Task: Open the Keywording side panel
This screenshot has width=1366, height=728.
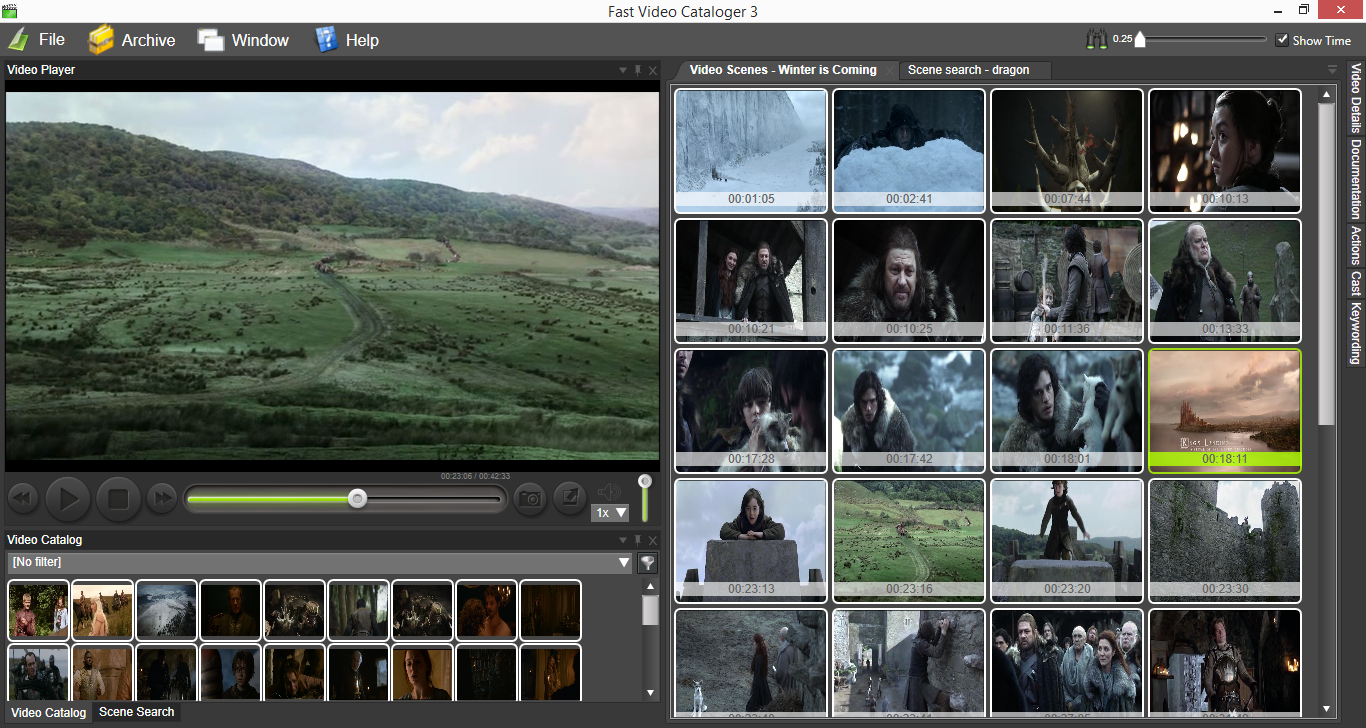Action: coord(1356,332)
